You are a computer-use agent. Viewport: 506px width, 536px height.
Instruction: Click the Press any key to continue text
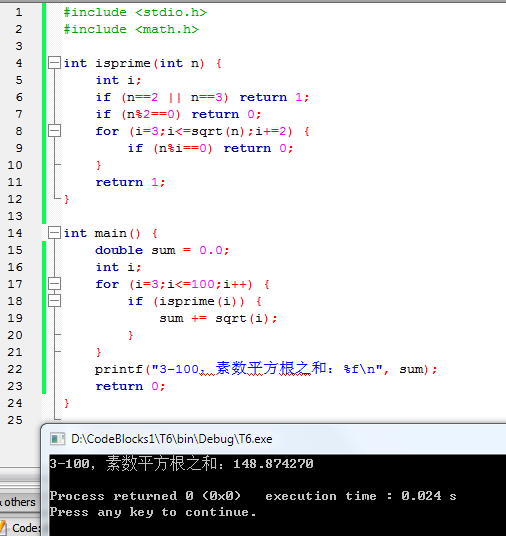[153, 512]
